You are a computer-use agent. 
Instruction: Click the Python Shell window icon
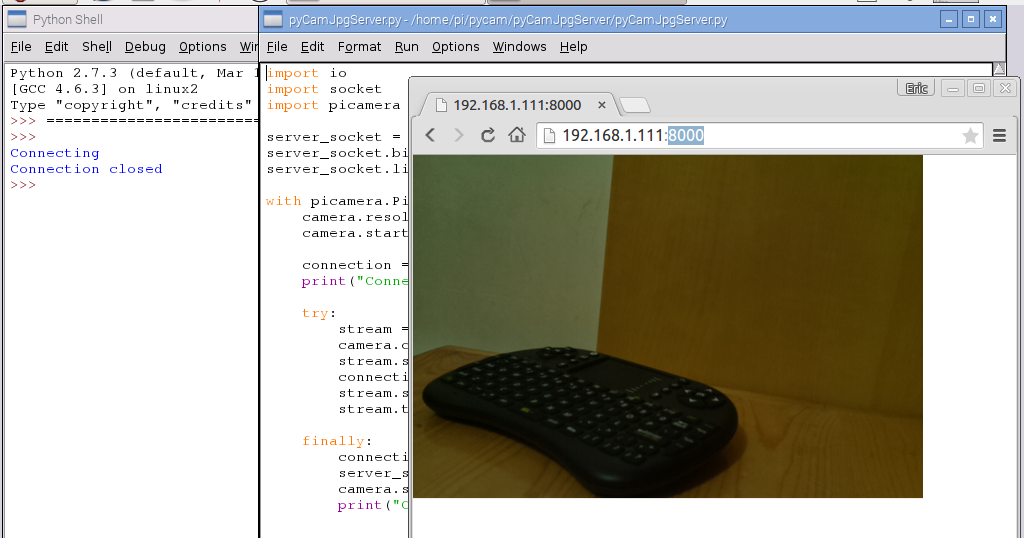click(16, 20)
